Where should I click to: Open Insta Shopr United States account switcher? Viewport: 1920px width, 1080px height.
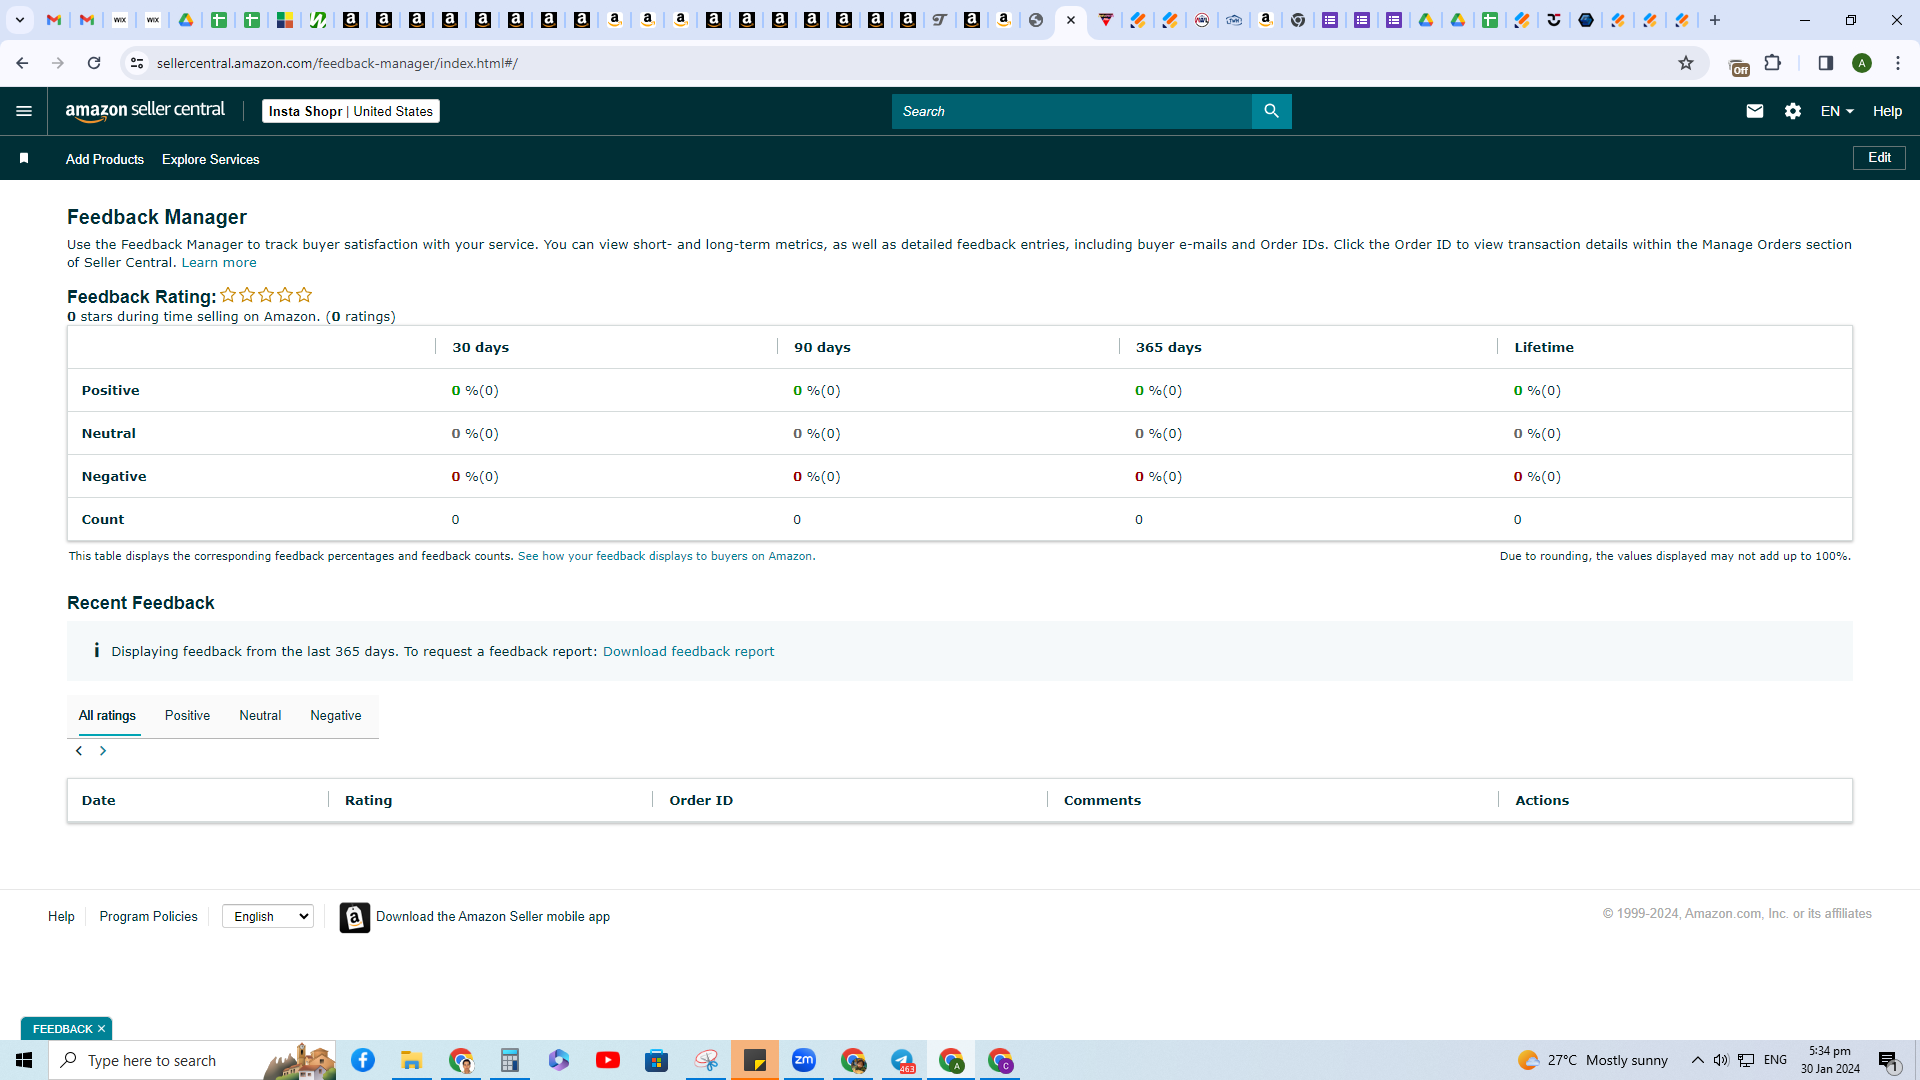pyautogui.click(x=351, y=111)
